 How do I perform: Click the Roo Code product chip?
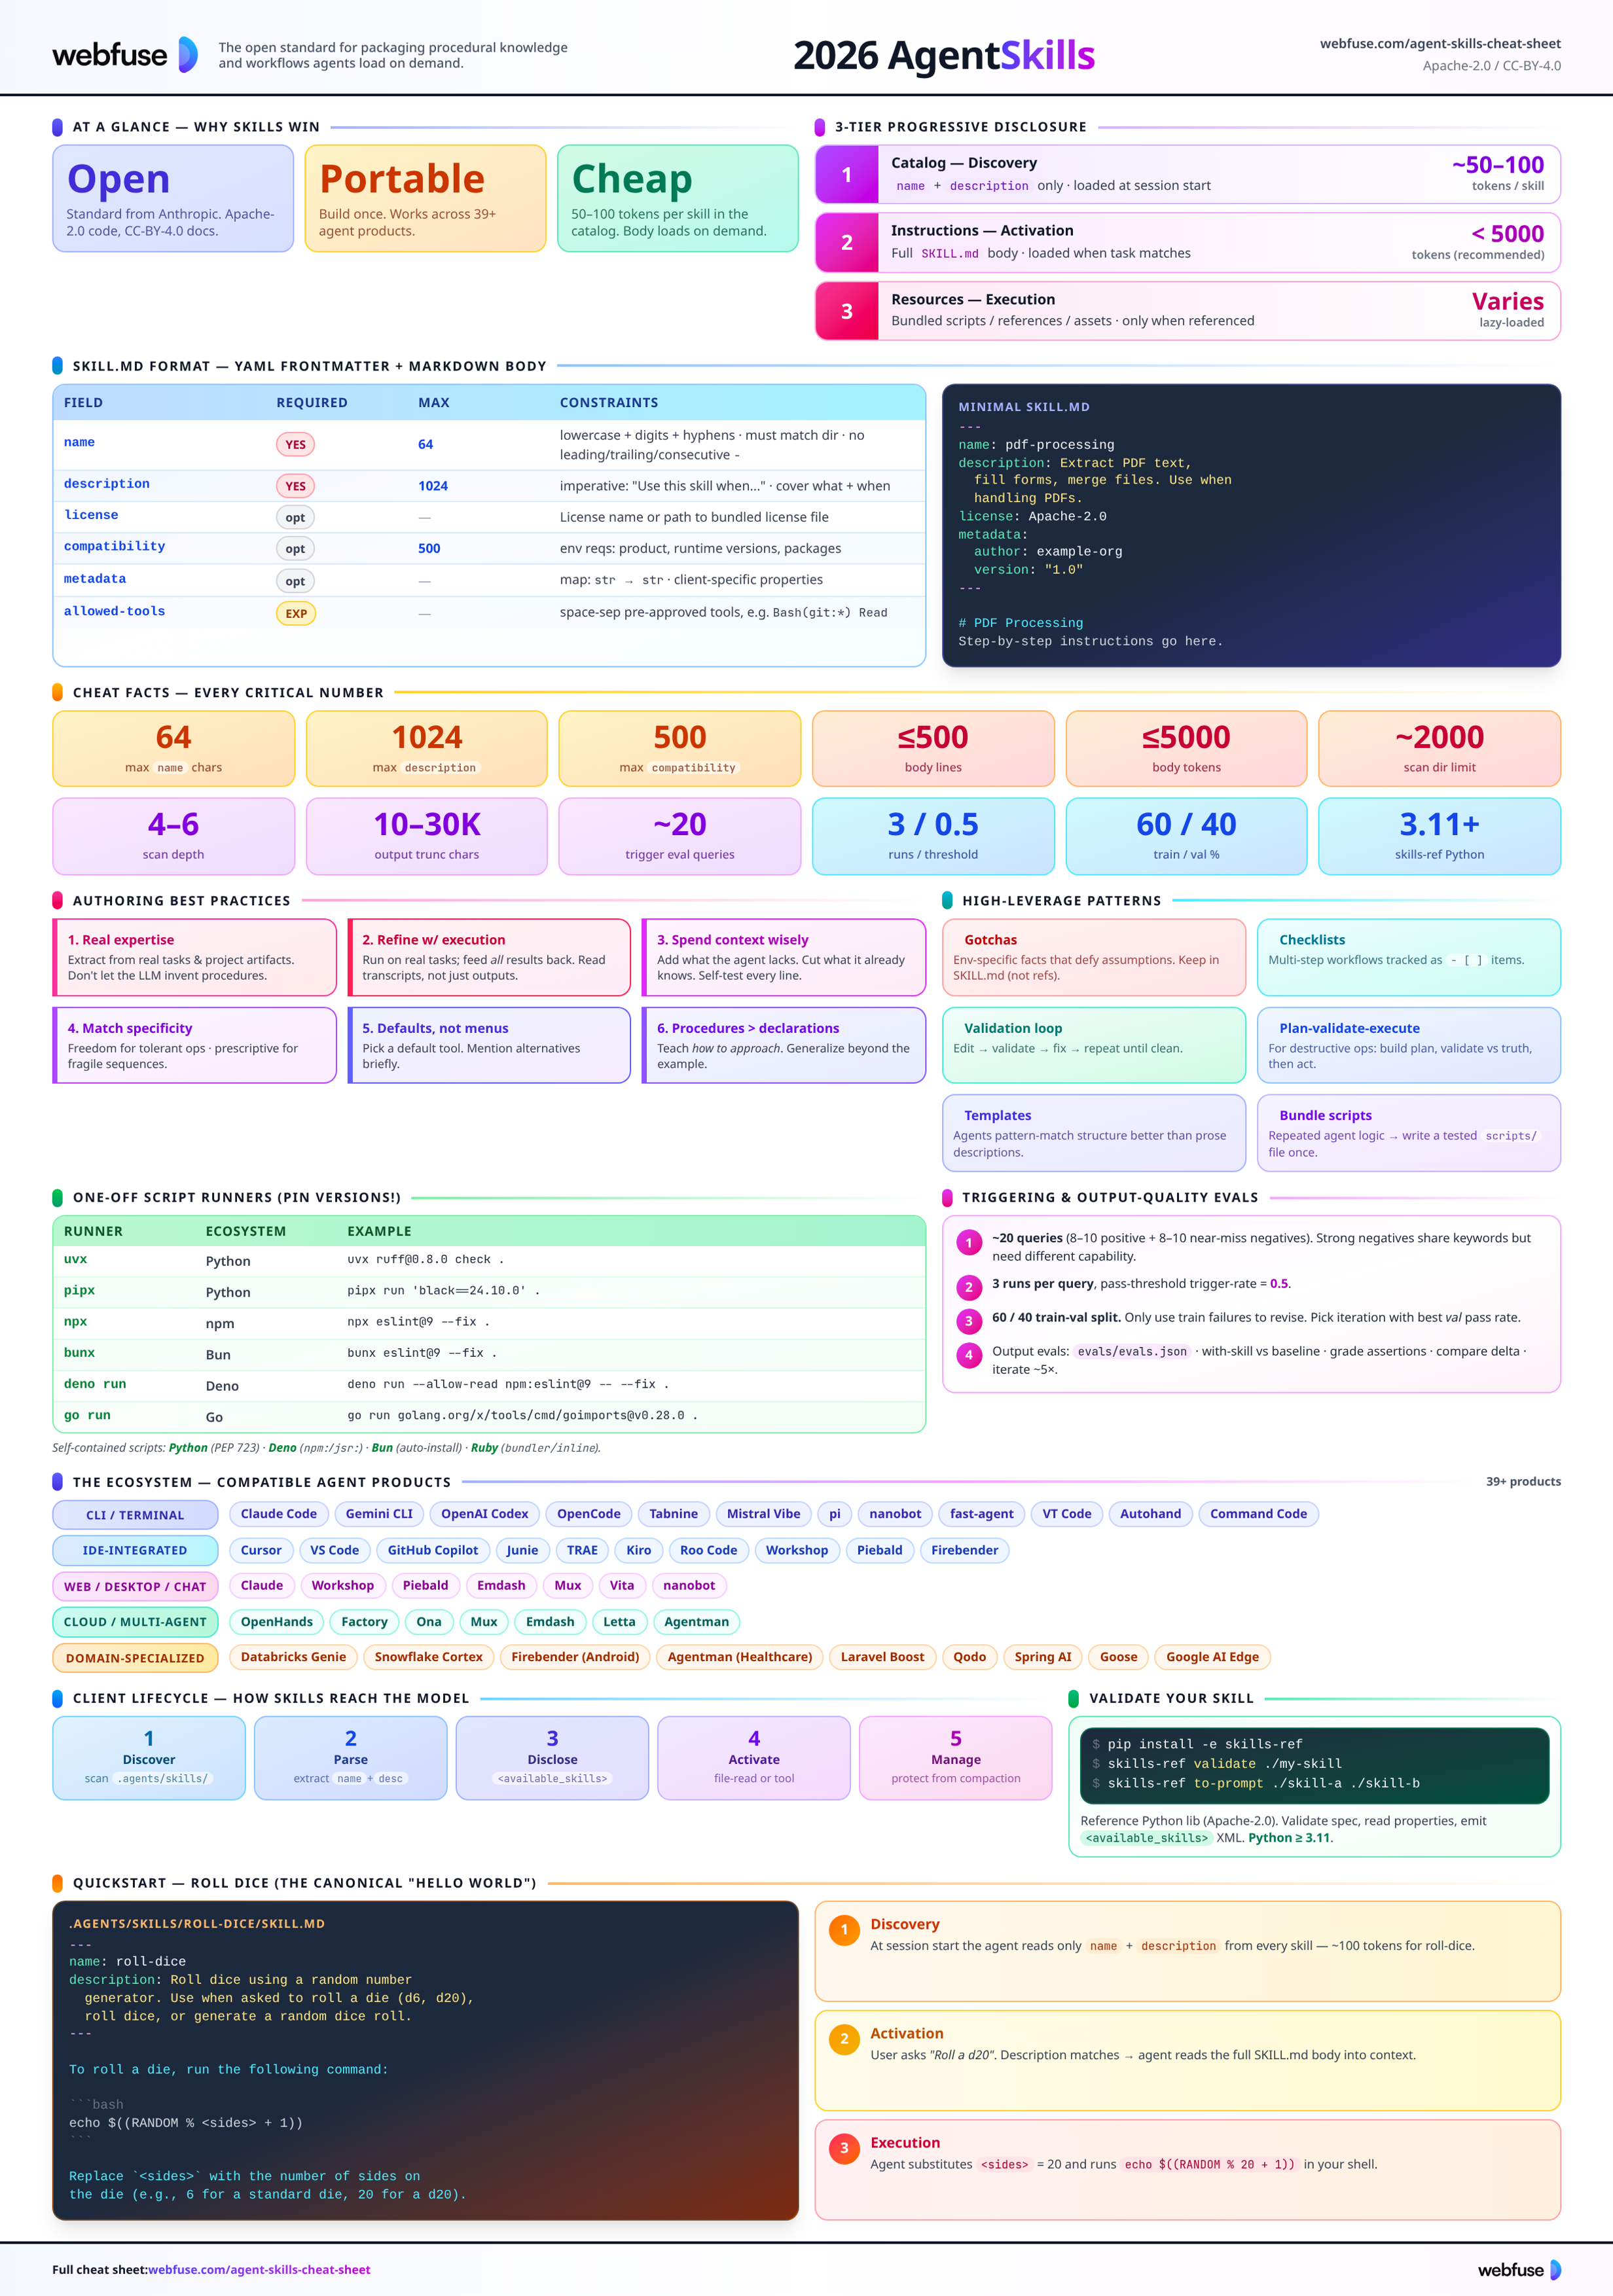tap(708, 1550)
